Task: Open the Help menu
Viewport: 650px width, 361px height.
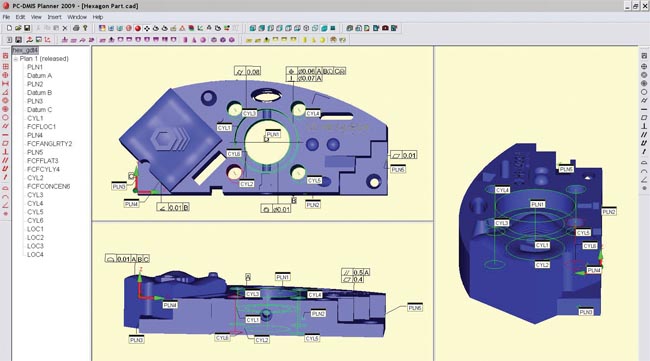Action: coord(97,17)
